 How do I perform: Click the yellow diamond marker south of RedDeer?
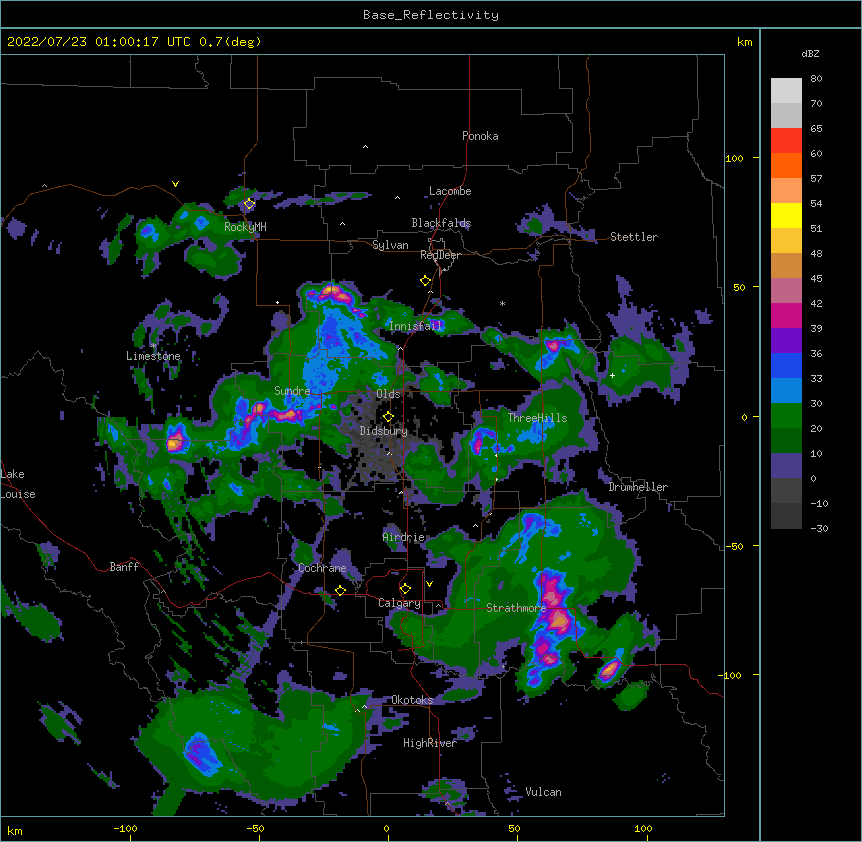tap(425, 281)
